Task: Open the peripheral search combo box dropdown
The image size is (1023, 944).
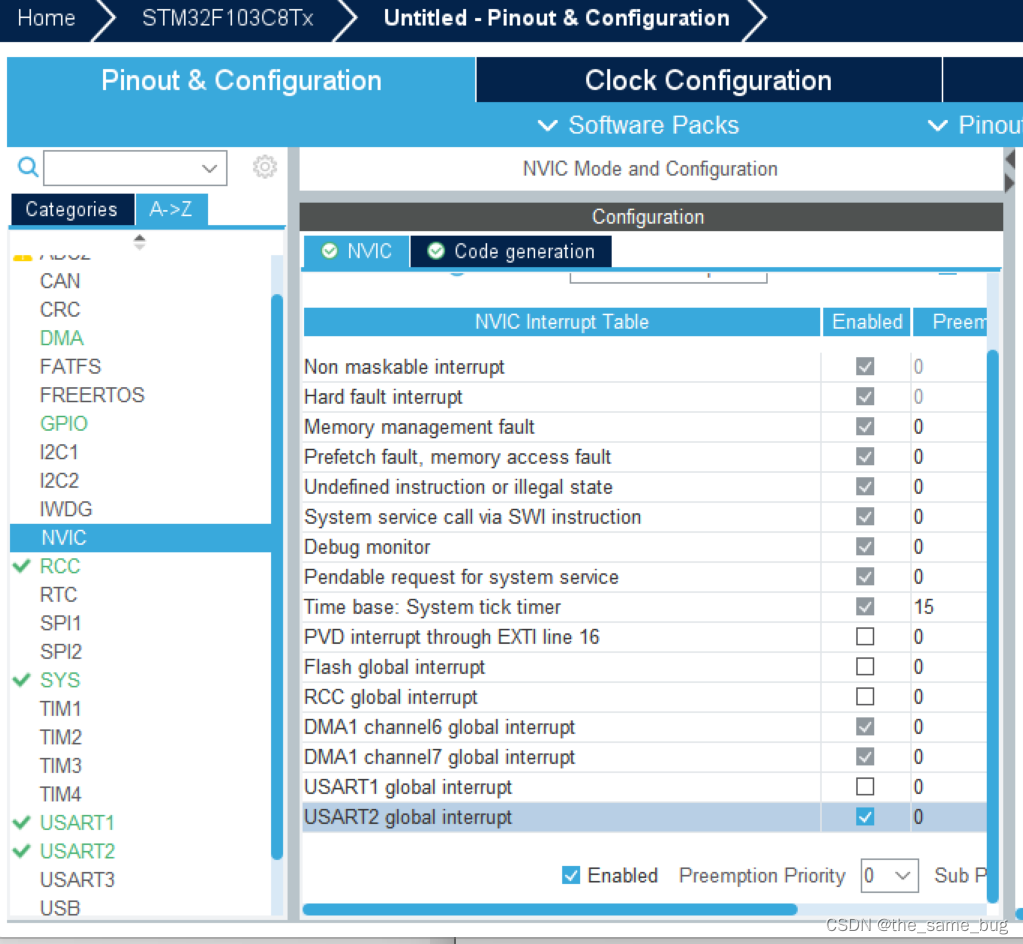Action: 209,168
